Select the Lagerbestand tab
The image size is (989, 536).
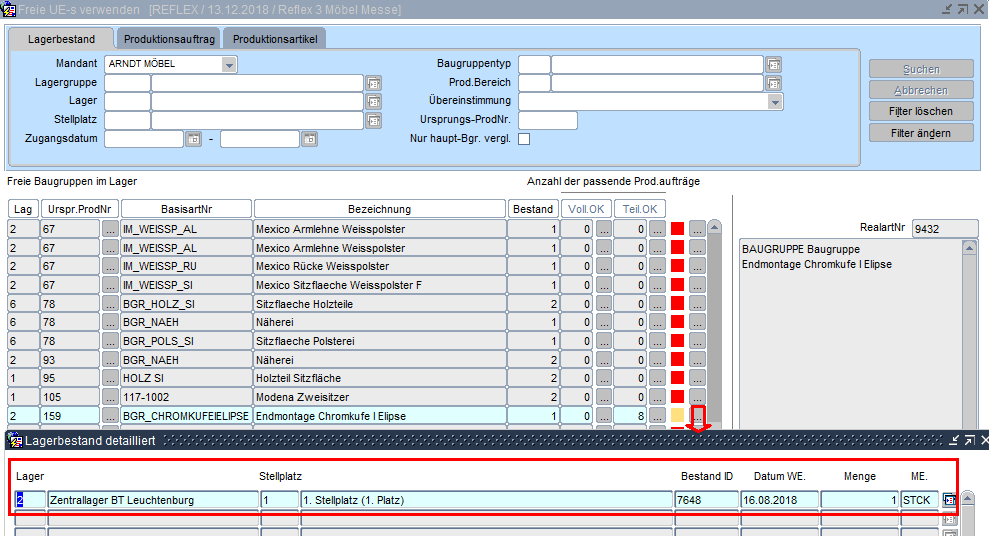pos(62,39)
